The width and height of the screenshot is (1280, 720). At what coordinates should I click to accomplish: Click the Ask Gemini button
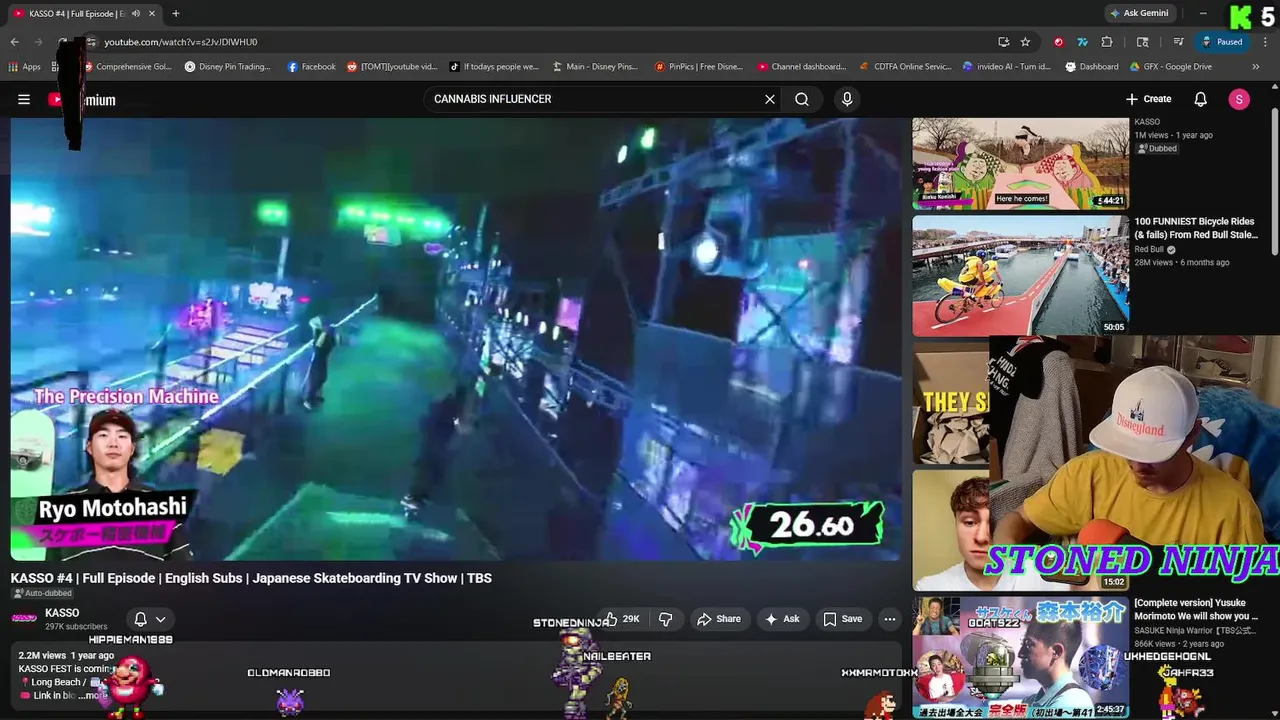tap(1138, 14)
